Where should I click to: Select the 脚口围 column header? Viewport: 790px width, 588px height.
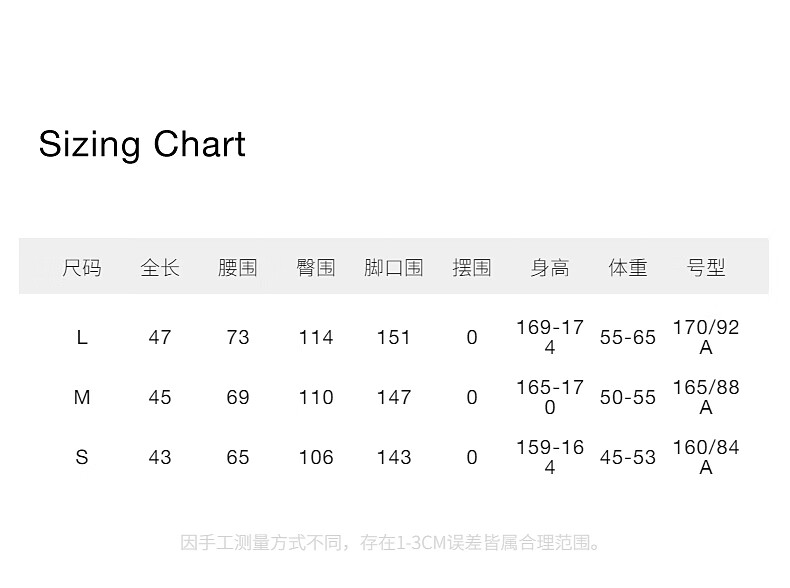click(x=394, y=267)
